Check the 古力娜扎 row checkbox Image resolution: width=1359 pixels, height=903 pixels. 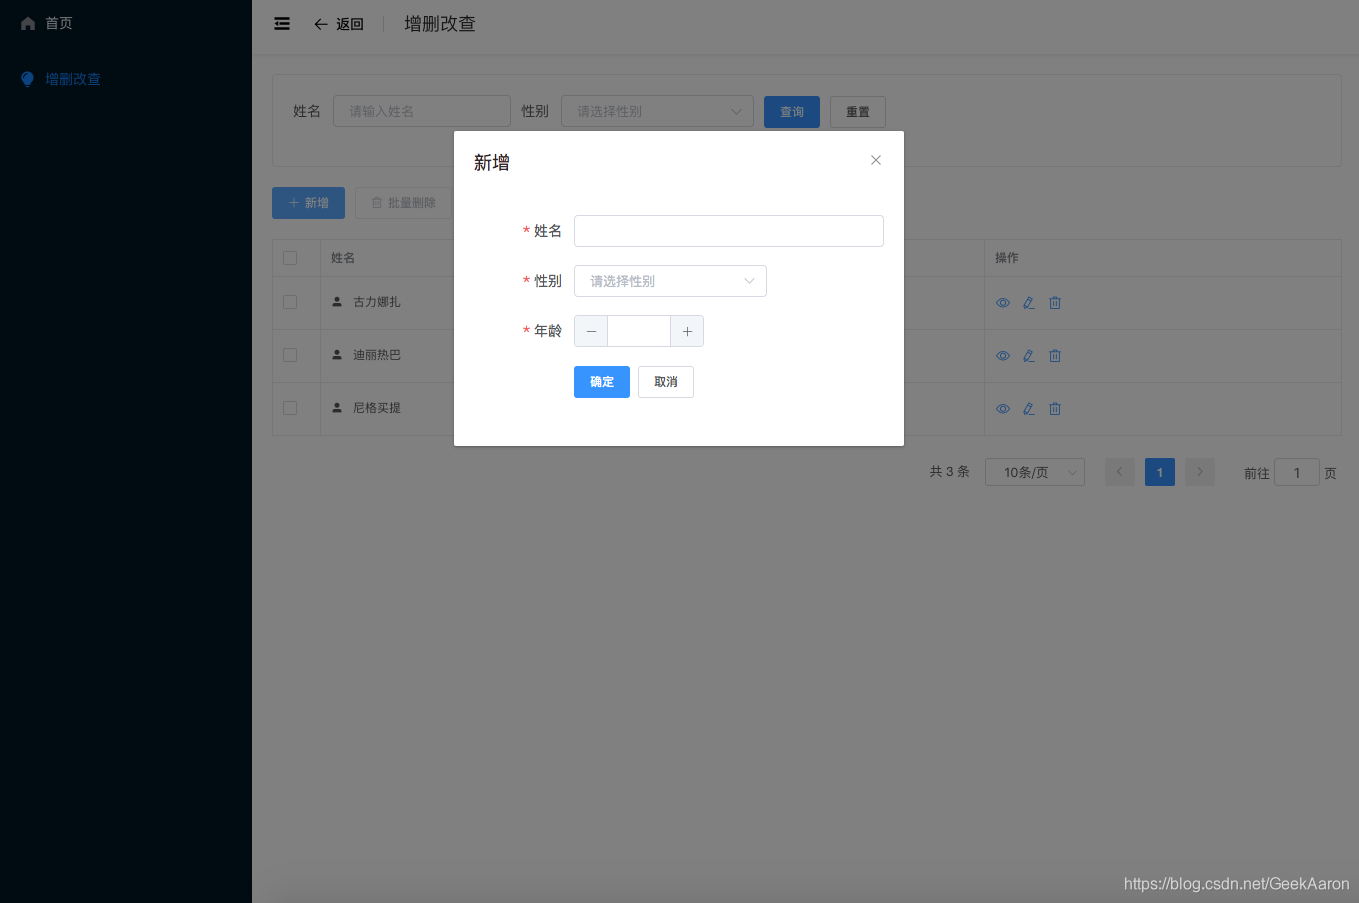(x=290, y=302)
